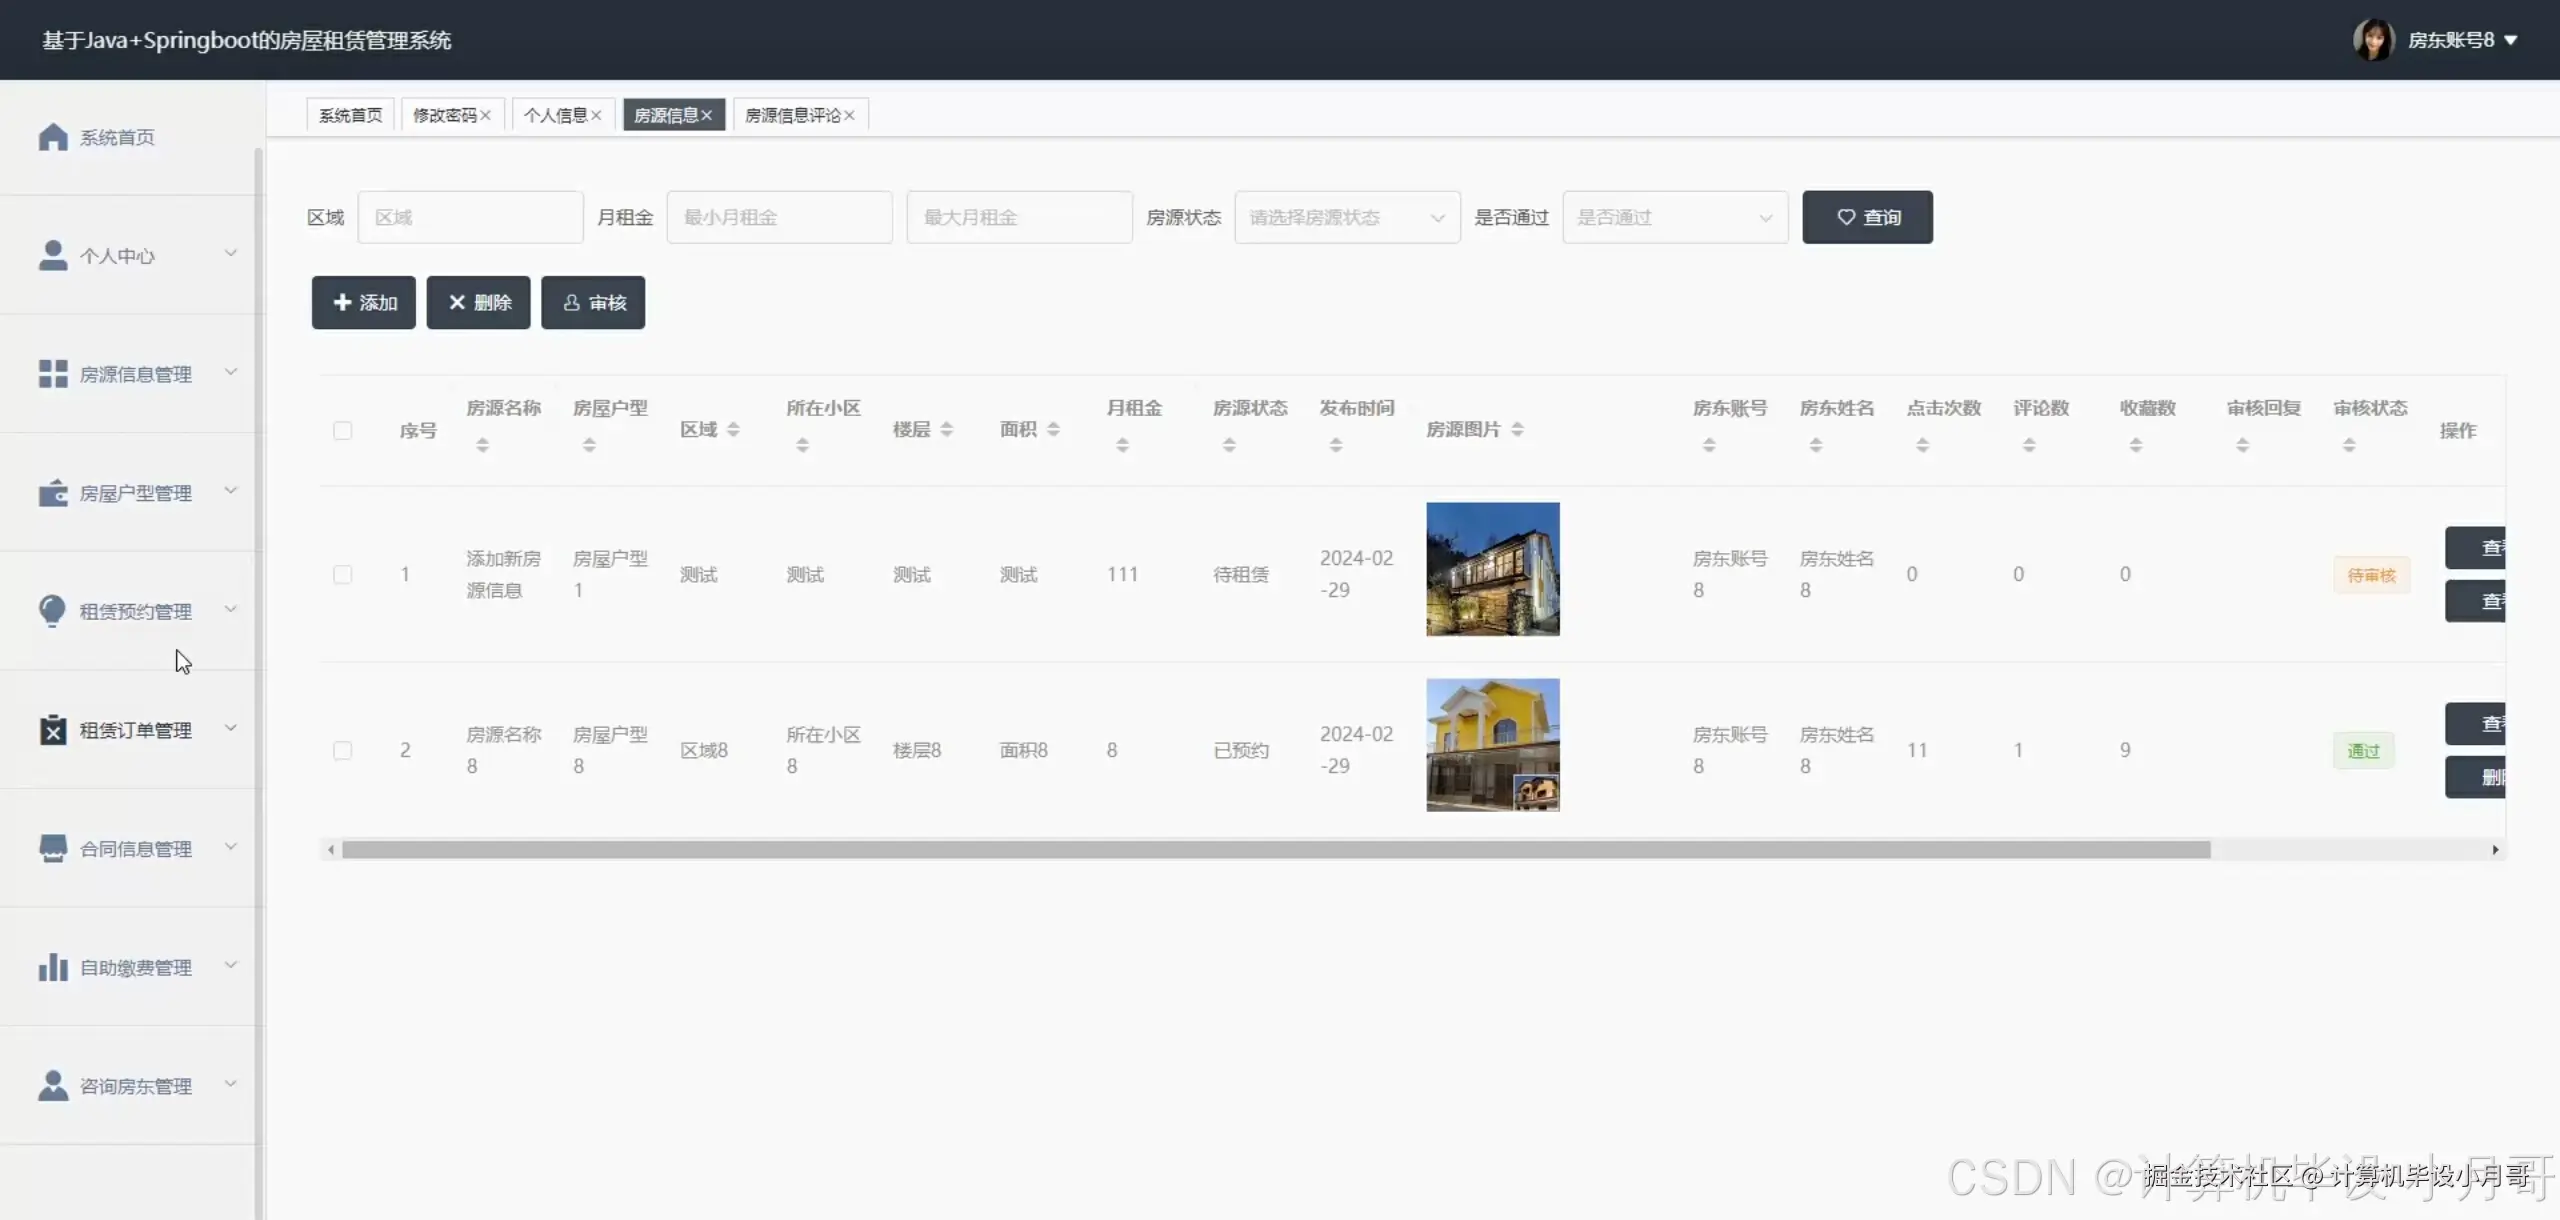2560x1220 pixels.
Task: Expand the 合同信息管理 sidebar menu
Action: click(135, 849)
